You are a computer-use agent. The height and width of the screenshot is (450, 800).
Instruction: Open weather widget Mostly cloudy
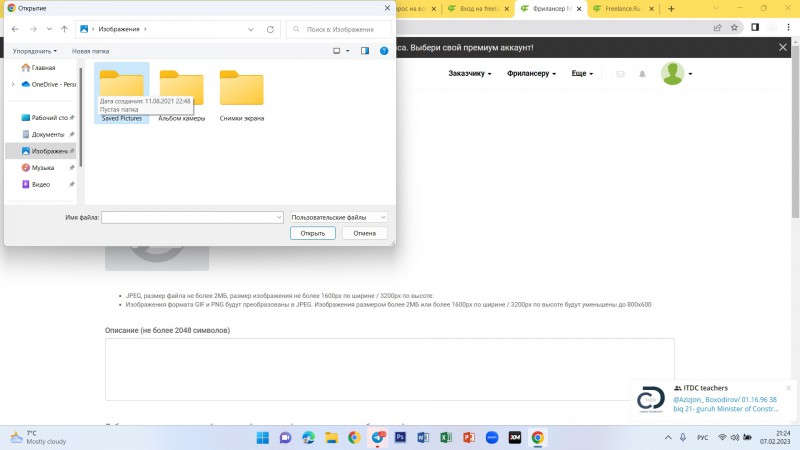click(39, 437)
